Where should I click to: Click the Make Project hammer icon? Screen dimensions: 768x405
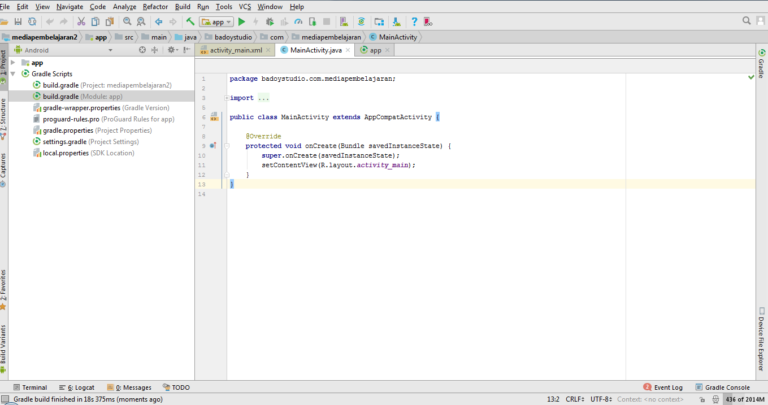click(190, 21)
